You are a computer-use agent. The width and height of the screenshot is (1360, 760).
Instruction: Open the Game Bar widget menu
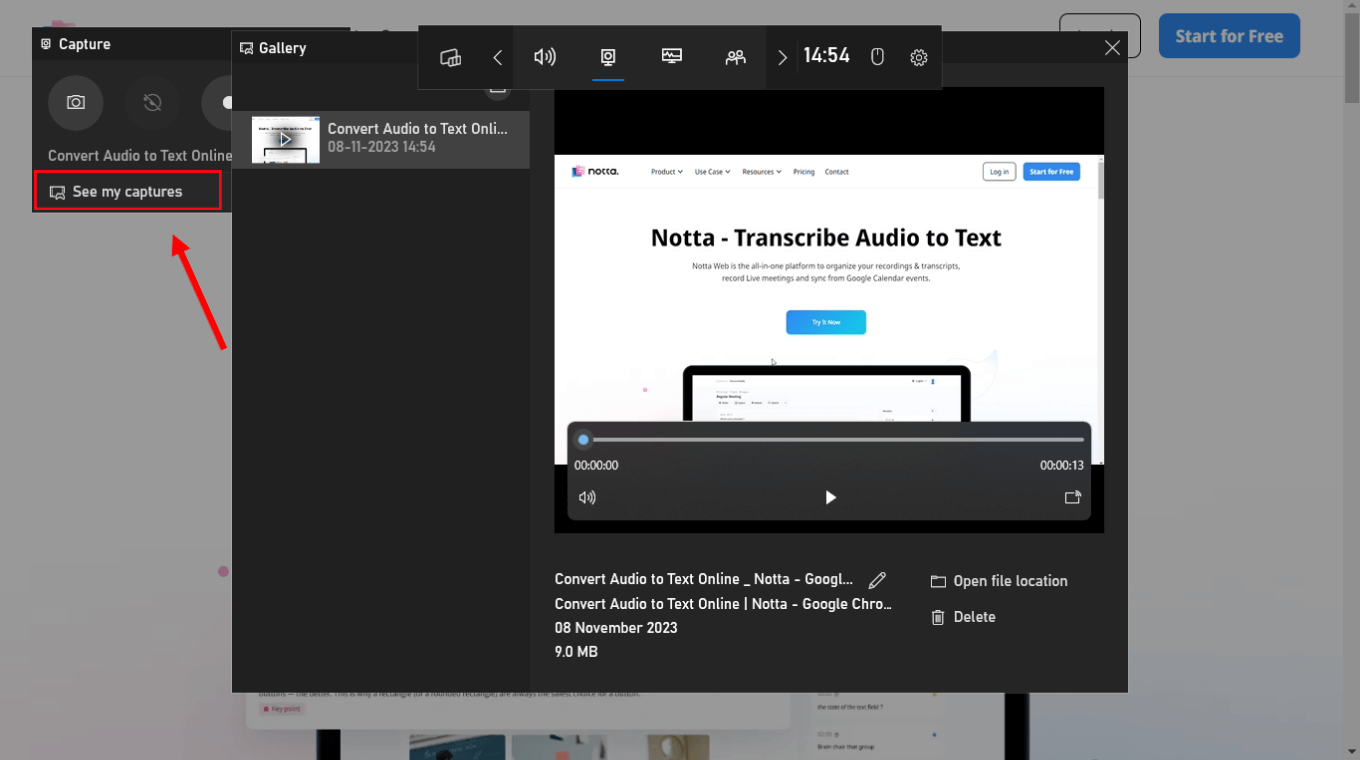tap(450, 57)
